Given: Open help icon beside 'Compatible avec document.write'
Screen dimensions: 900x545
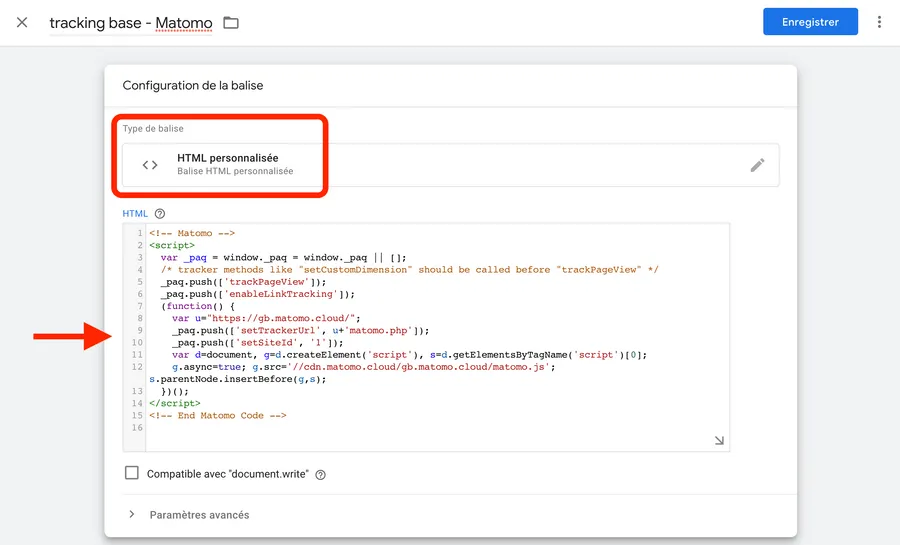Looking at the screenshot, I should click(x=321, y=474).
